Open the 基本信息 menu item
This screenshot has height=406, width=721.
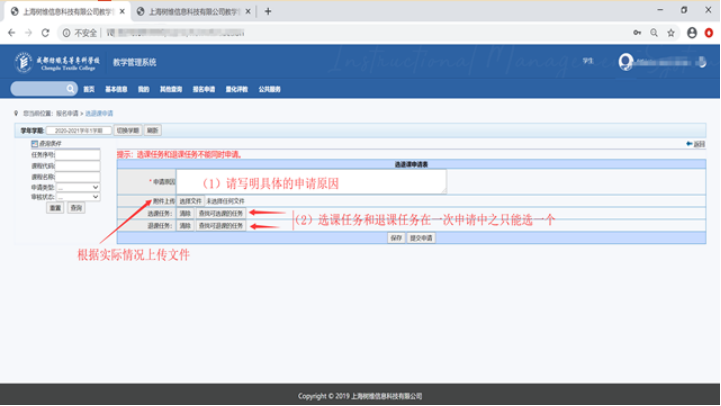pyautogui.click(x=116, y=89)
